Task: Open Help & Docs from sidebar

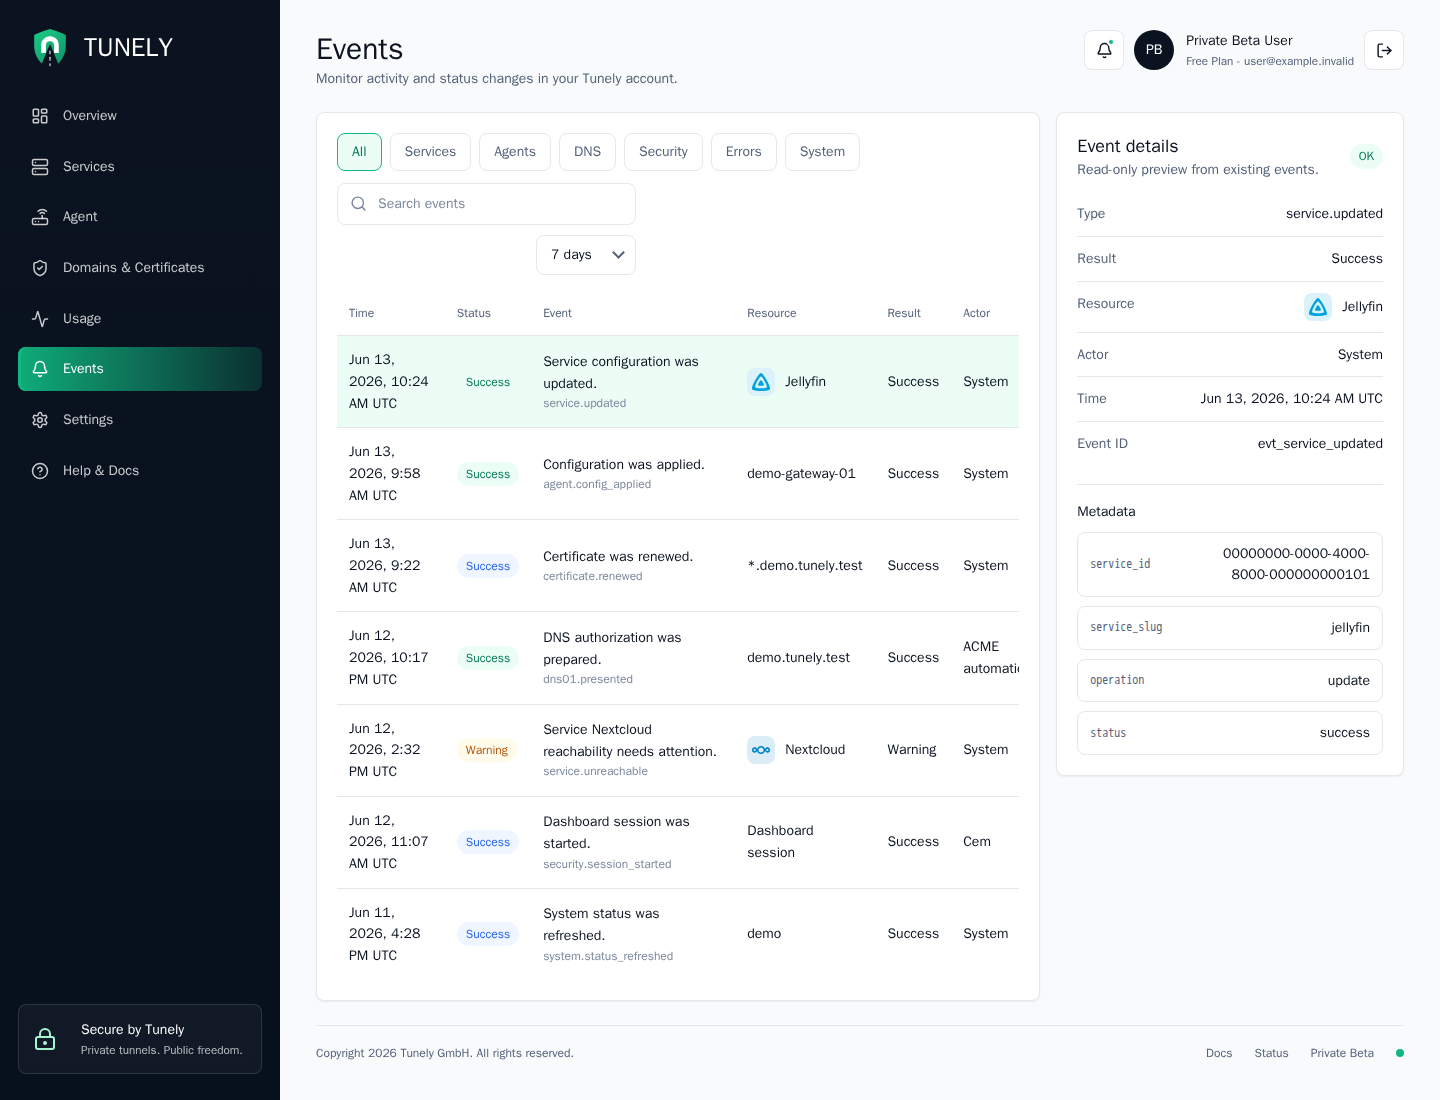Action: (x=140, y=471)
